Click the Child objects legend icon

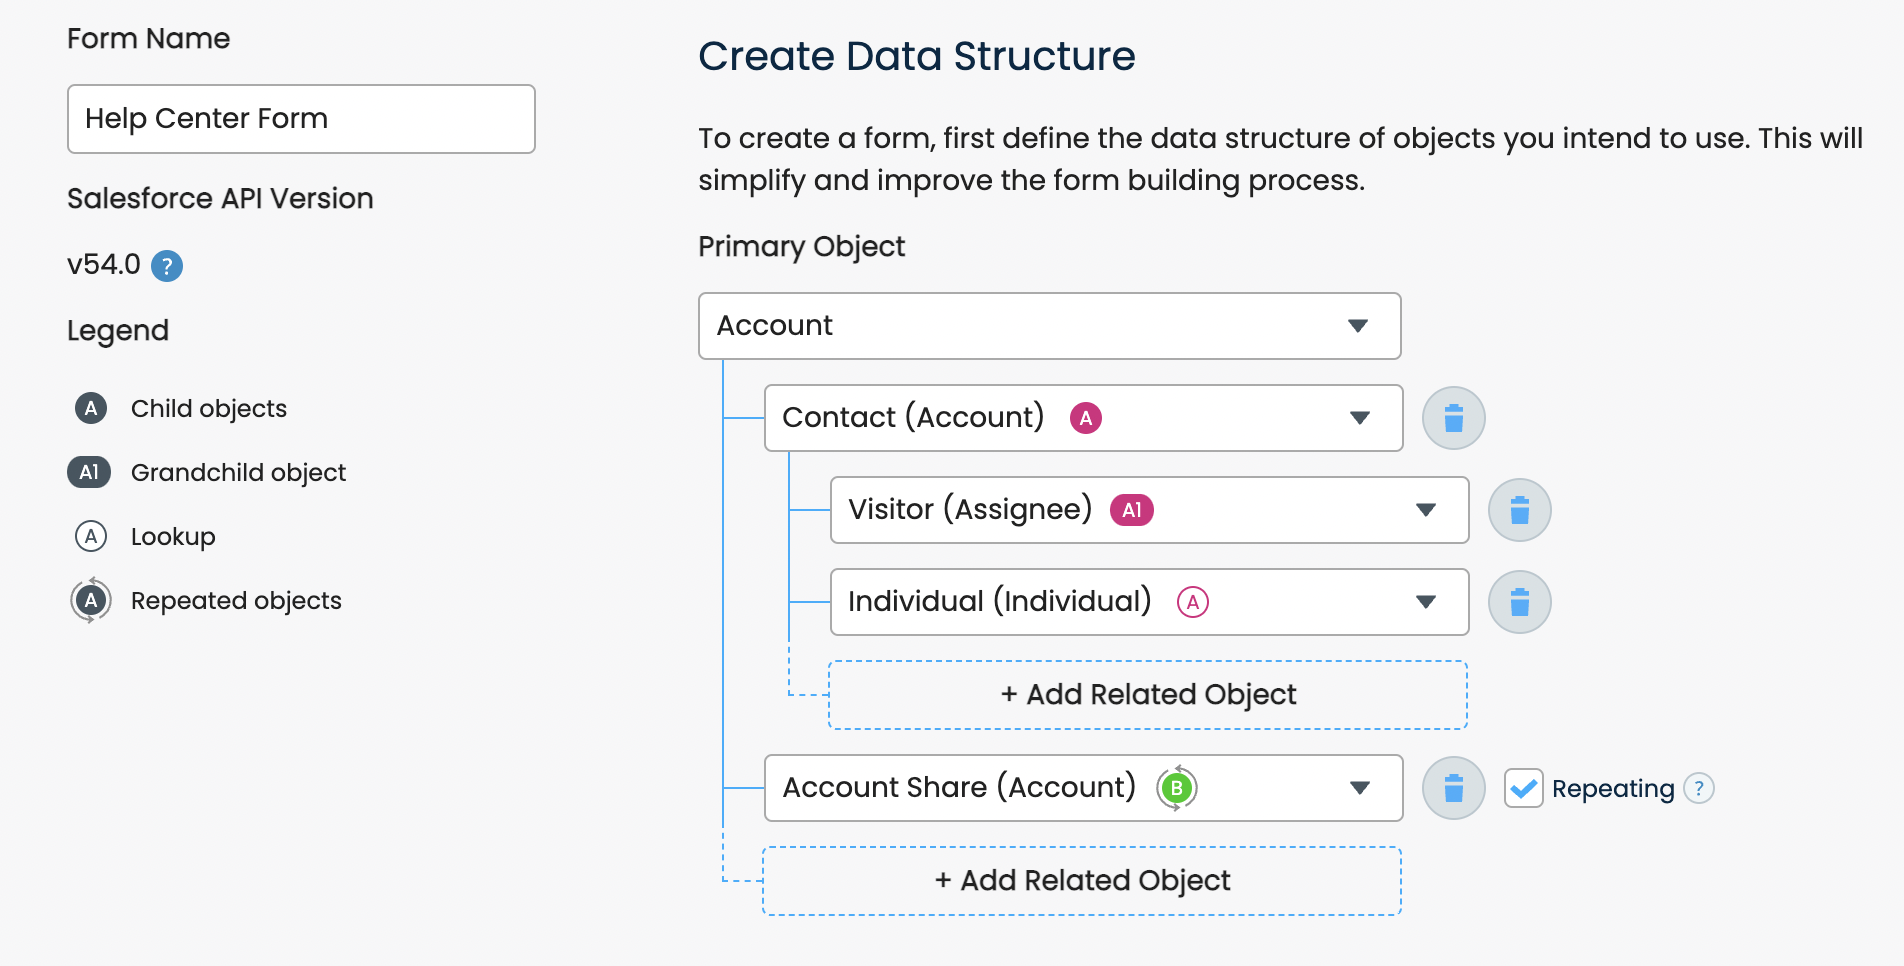(x=90, y=408)
